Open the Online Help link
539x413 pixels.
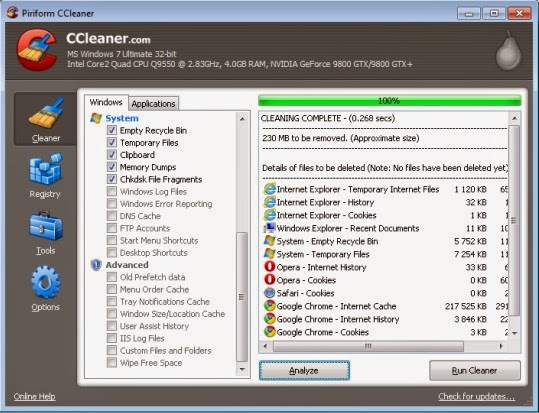pyautogui.click(x=34, y=396)
